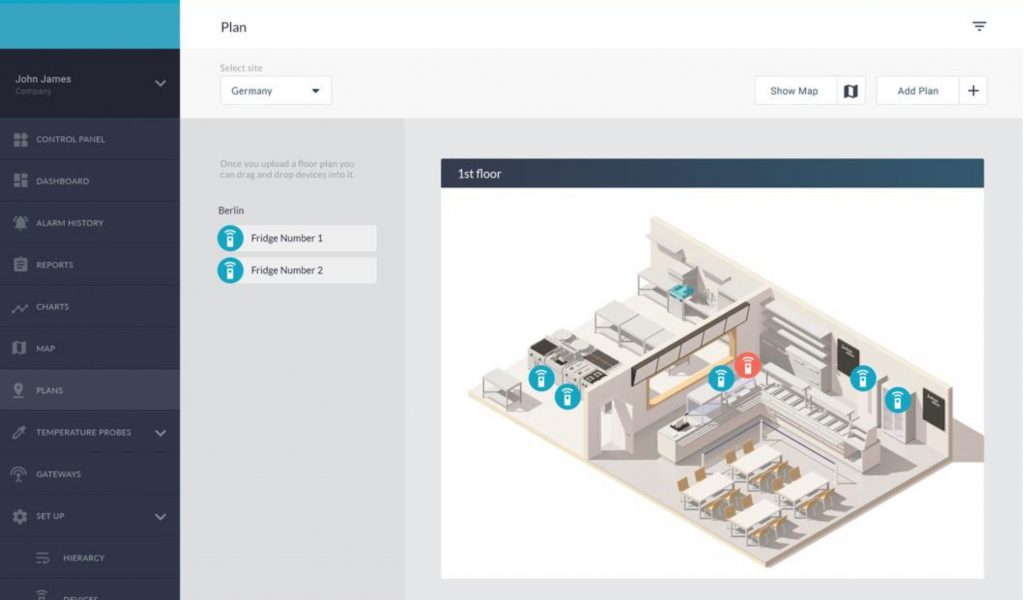The width and height of the screenshot is (1024, 600).
Task: Click the Fridge Number 2 sensor icon
Action: [x=230, y=270]
